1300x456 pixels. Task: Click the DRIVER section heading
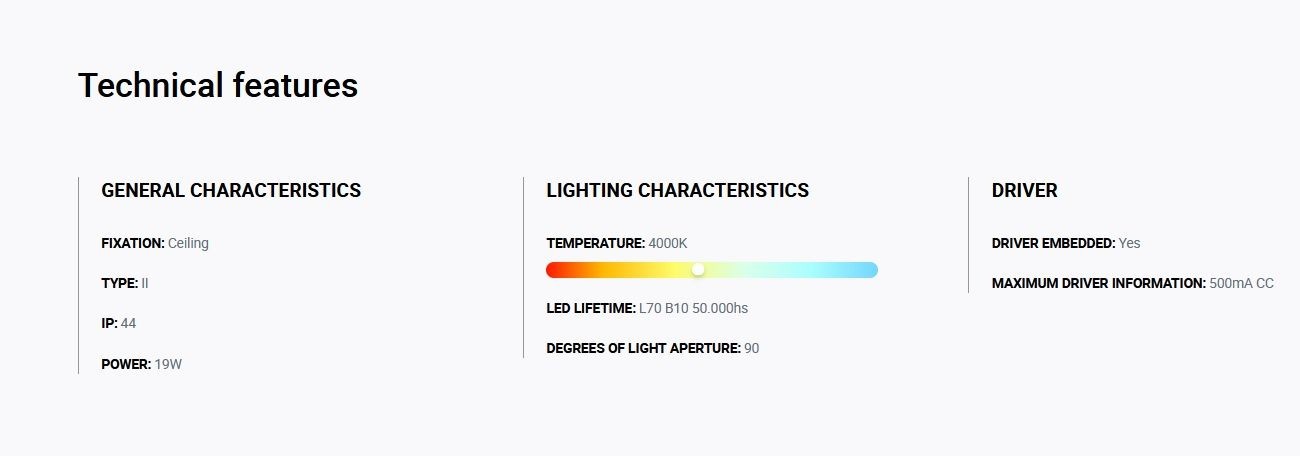(x=1024, y=190)
